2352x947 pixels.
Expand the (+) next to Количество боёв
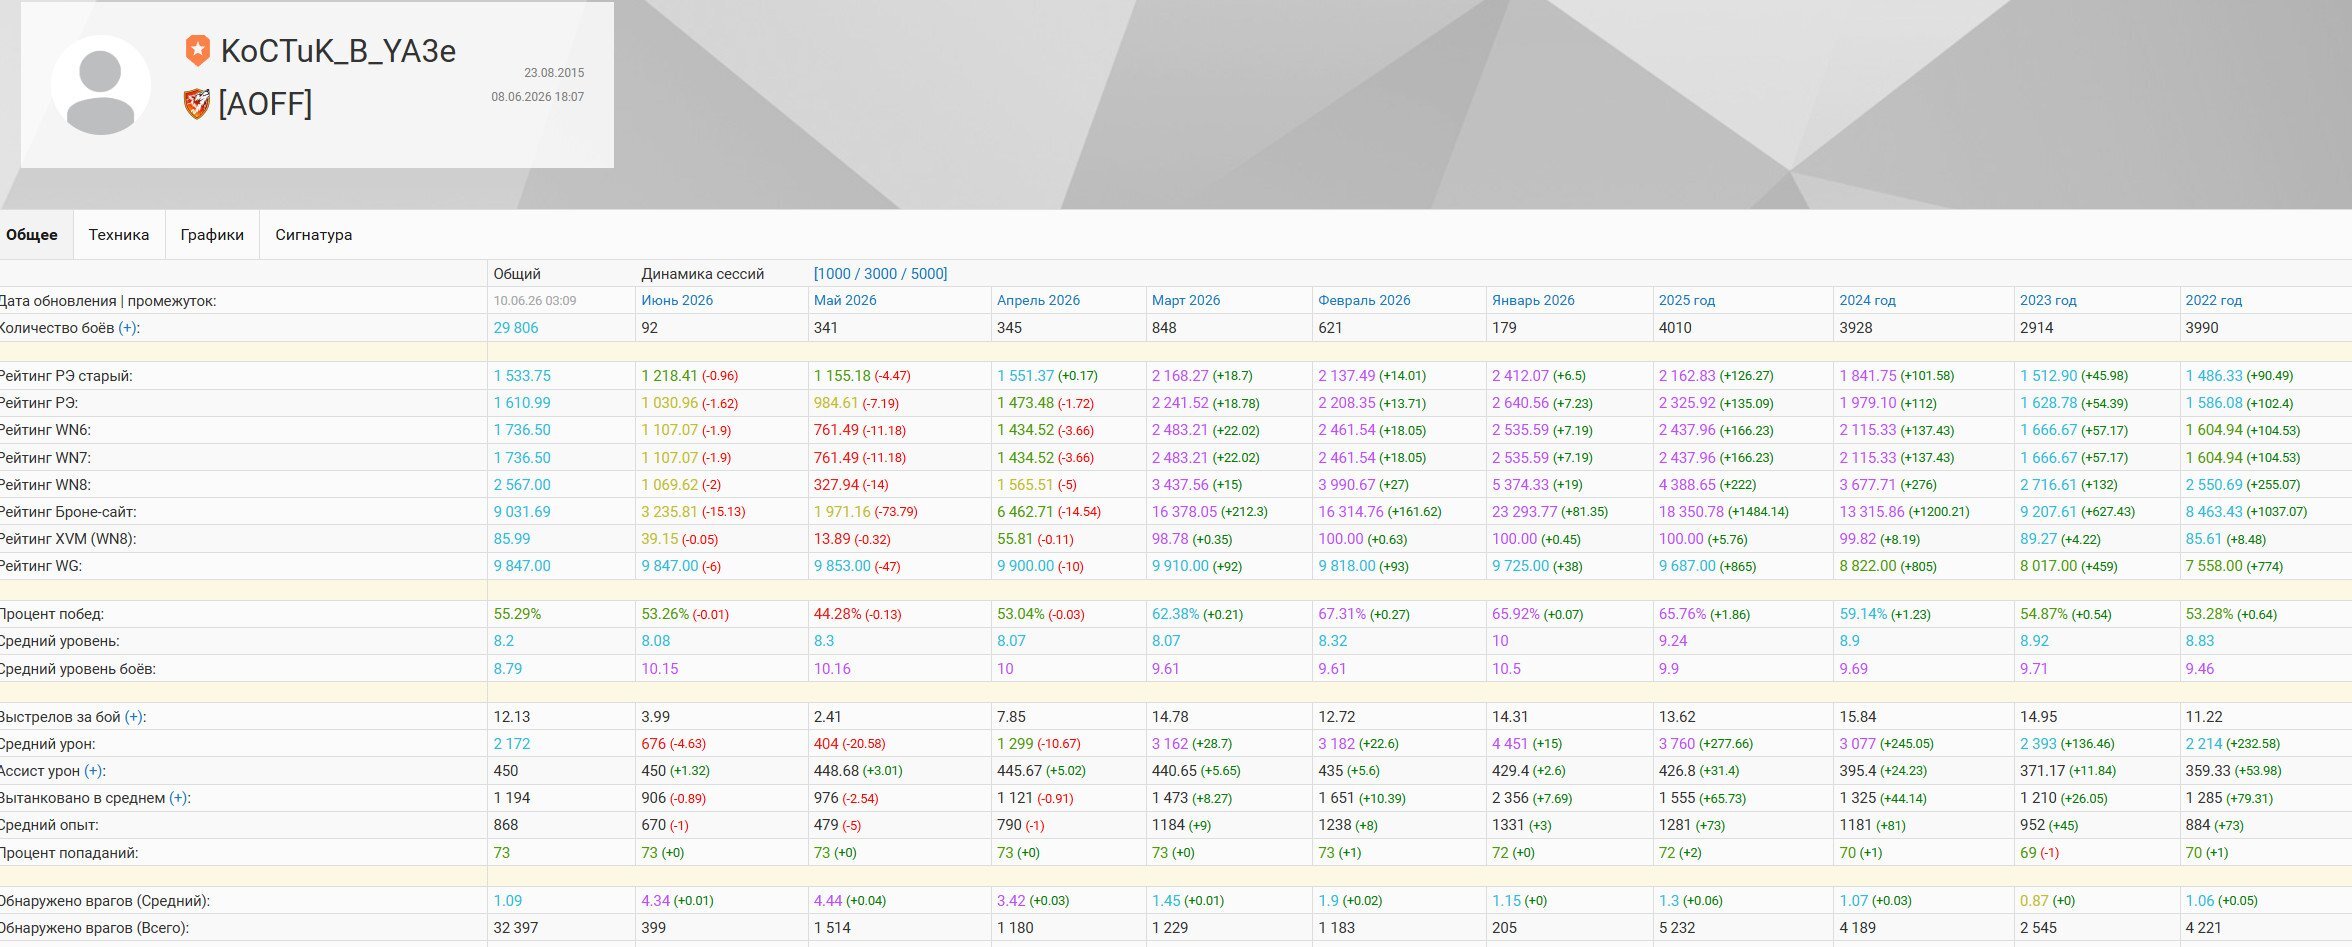[128, 328]
